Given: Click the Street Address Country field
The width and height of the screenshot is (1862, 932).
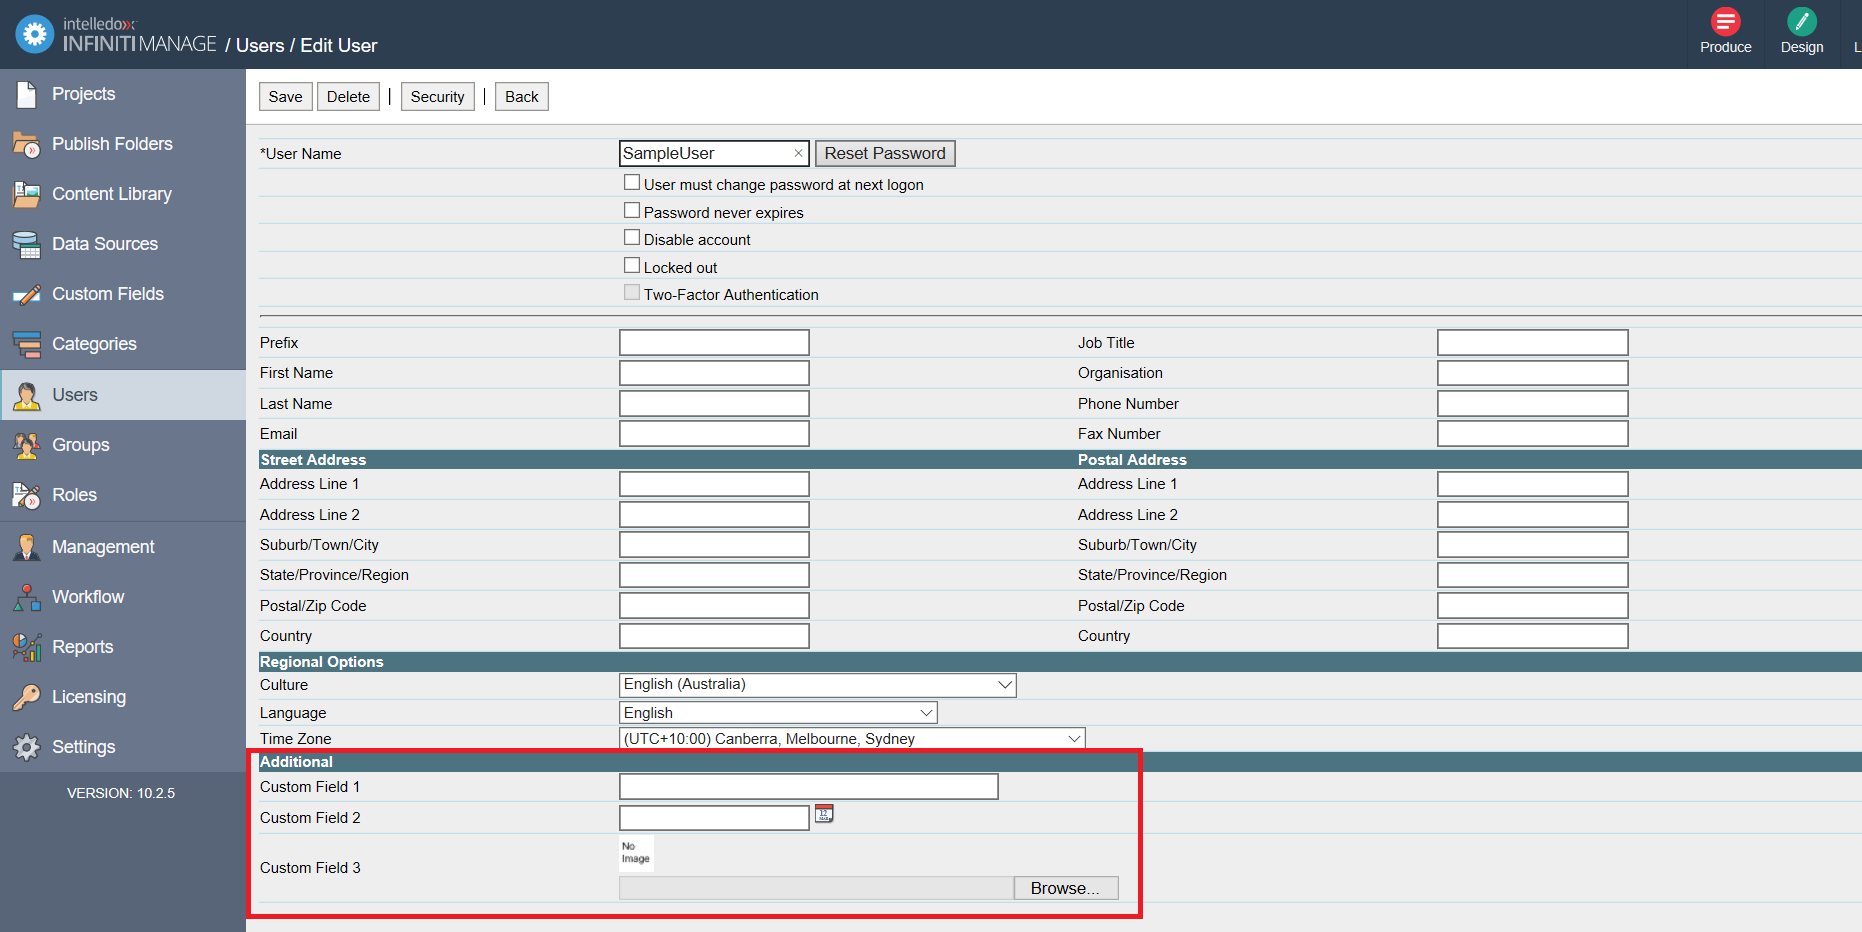Looking at the screenshot, I should click(x=714, y=636).
